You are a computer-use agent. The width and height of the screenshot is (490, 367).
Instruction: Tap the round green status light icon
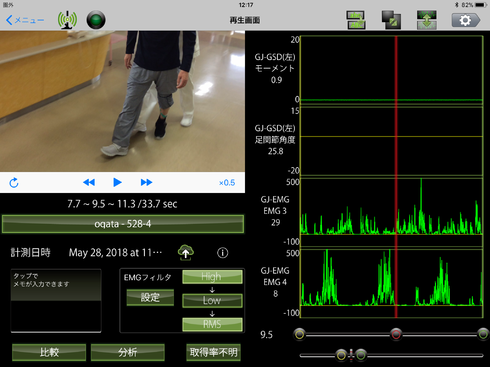click(96, 20)
